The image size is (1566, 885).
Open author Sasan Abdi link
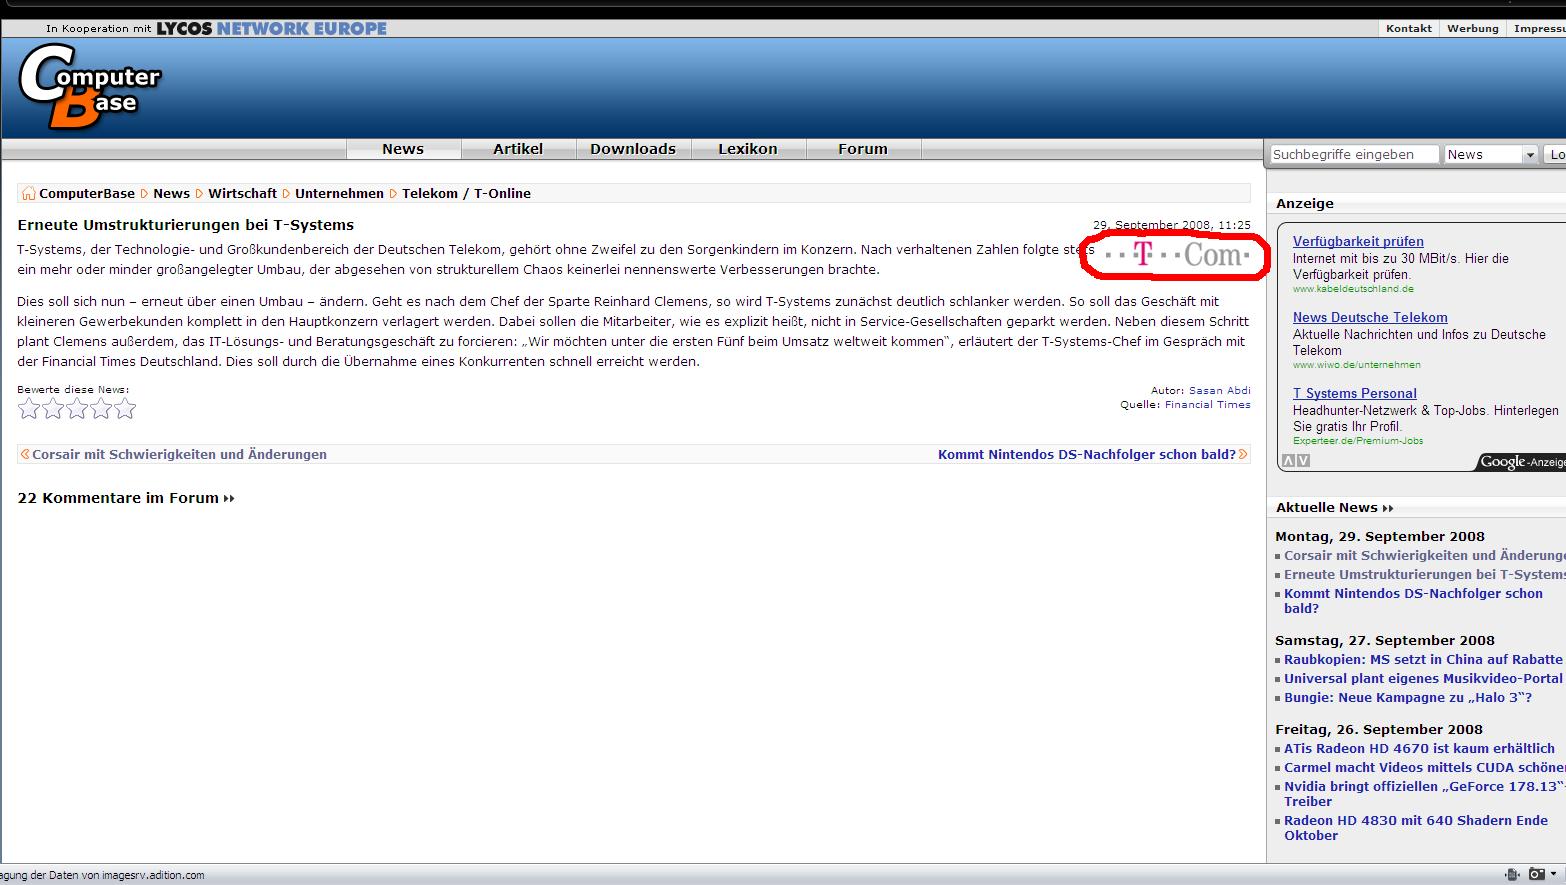(x=1219, y=391)
